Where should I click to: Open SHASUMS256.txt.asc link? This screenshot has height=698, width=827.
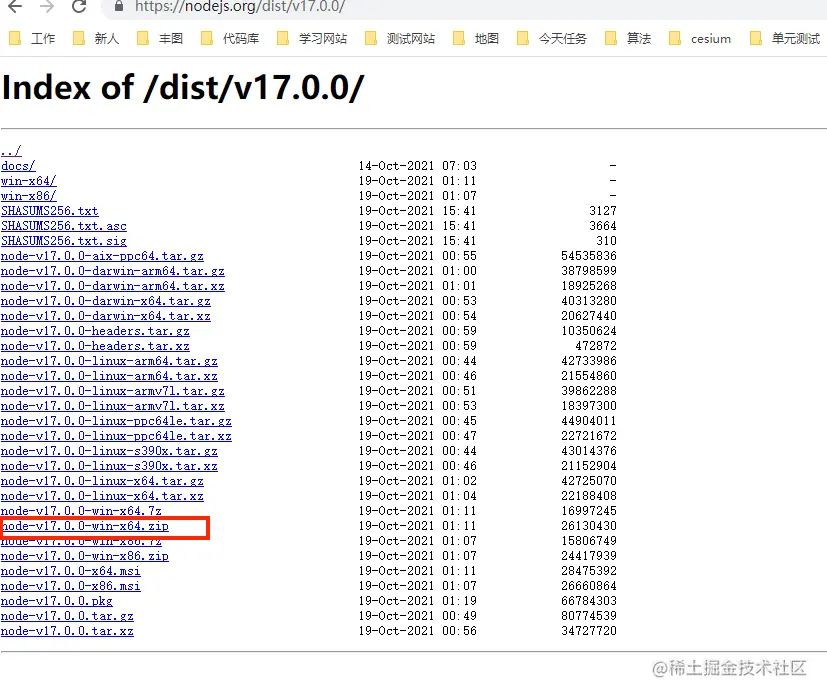tap(64, 226)
